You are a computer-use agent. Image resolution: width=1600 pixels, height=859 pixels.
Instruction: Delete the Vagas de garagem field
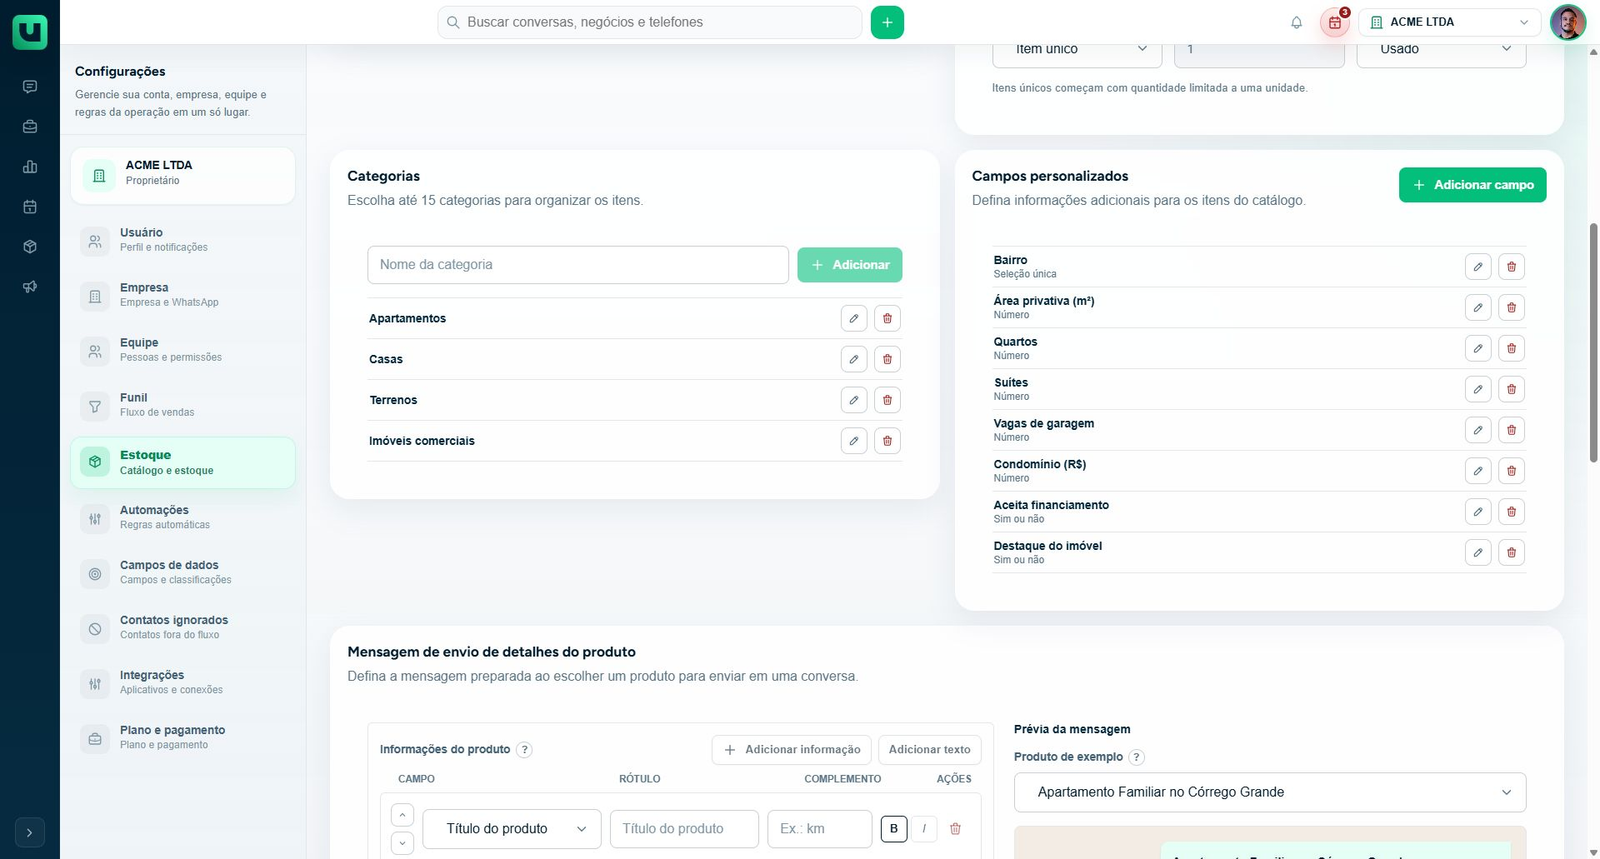tap(1511, 430)
